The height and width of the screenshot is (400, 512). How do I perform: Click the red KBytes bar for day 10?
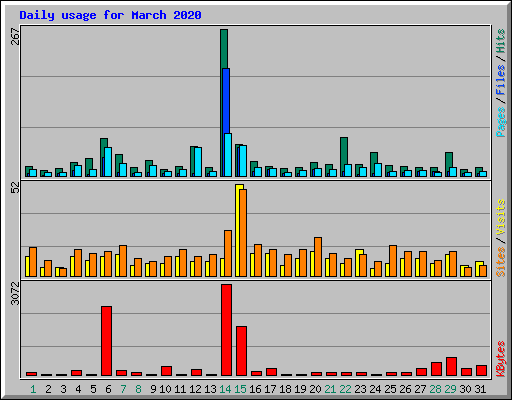166,371
